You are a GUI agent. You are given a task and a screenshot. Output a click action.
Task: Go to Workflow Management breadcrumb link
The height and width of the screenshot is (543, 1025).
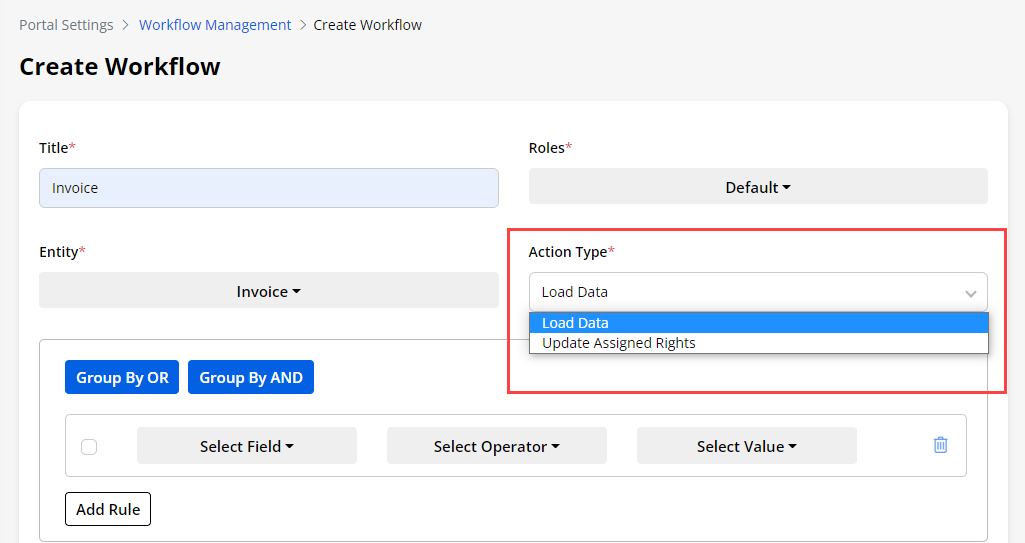(x=215, y=25)
